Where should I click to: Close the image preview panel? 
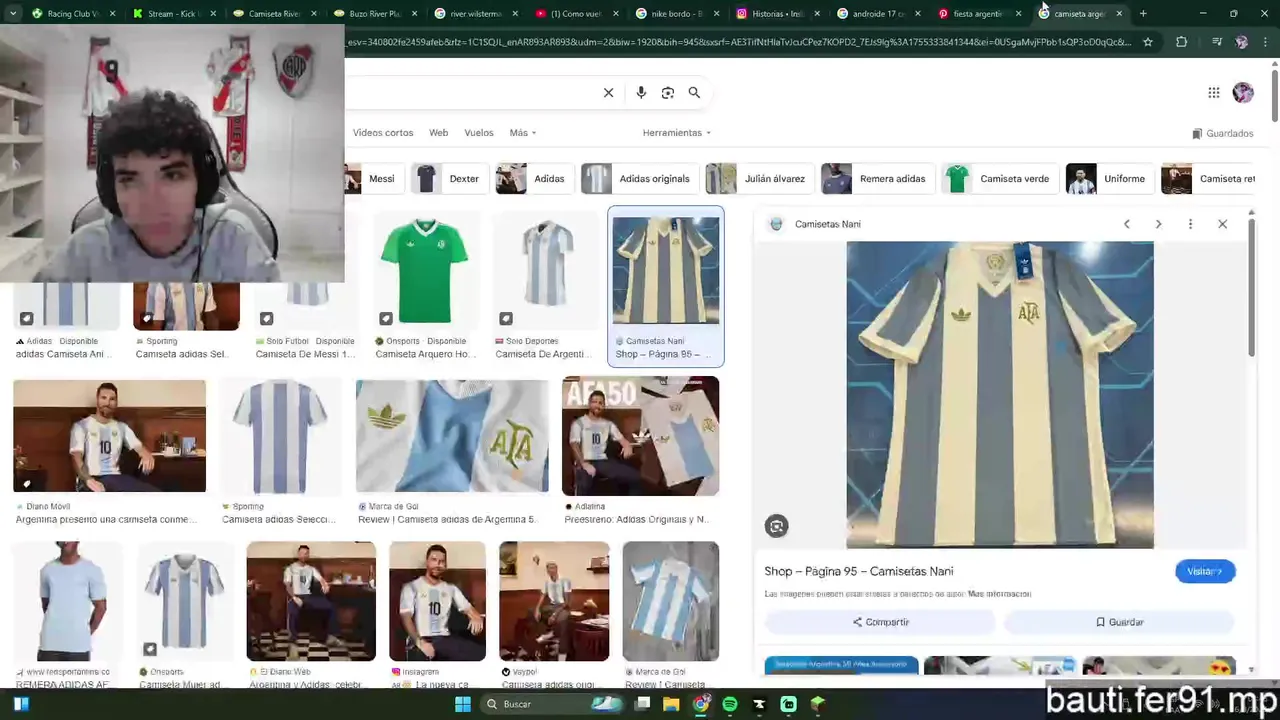(1222, 224)
